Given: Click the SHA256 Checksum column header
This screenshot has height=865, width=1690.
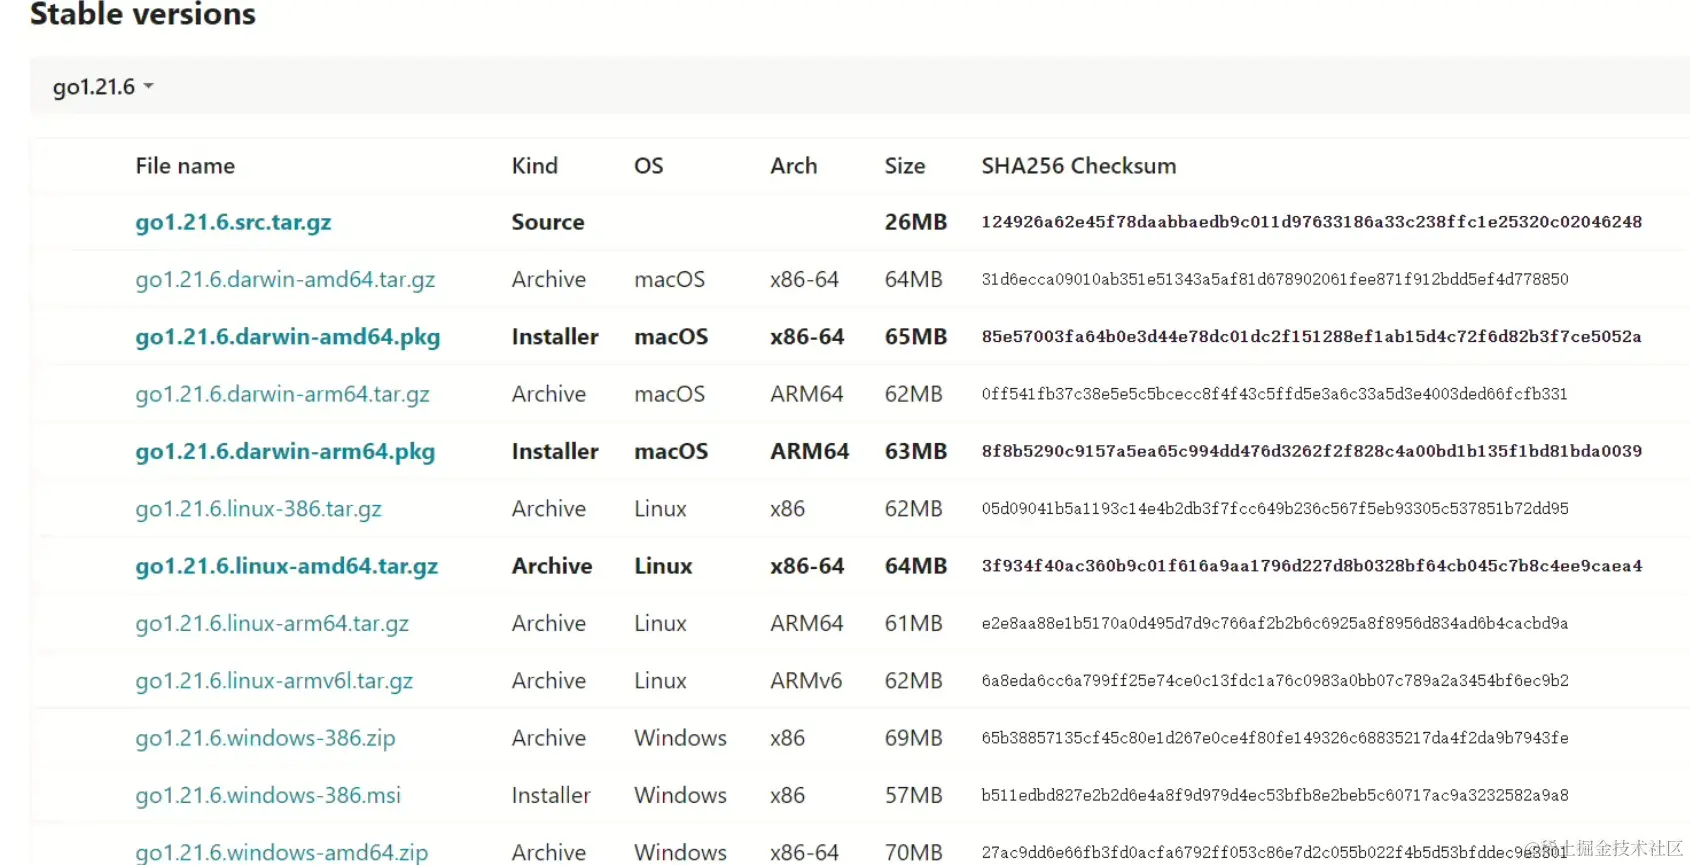Looking at the screenshot, I should point(1078,166).
